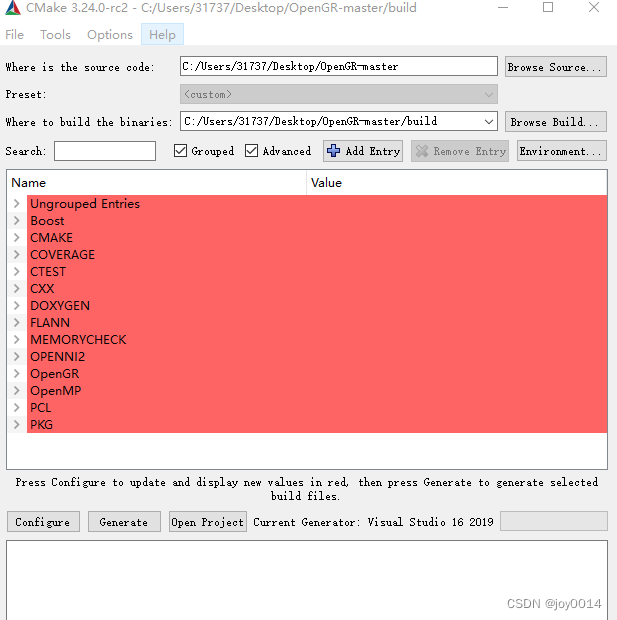
Task: Expand the OPENNI2 group arrow
Action: 17,357
